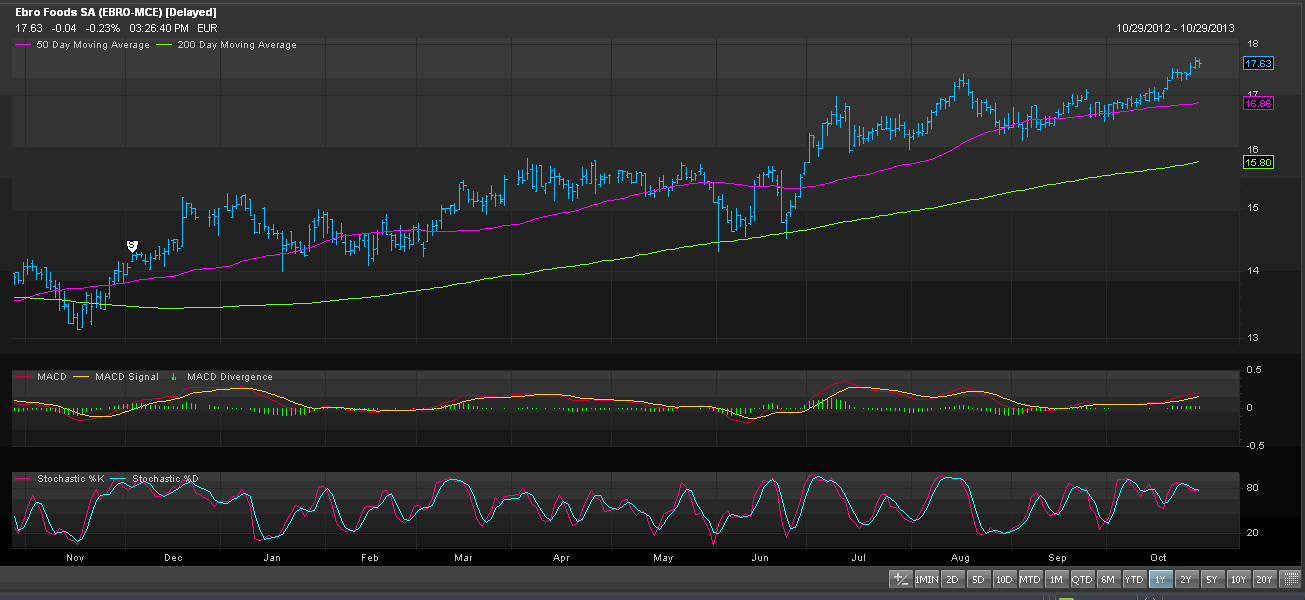Click the current price label 17.63
This screenshot has height=600, width=1305.
(1257, 63)
